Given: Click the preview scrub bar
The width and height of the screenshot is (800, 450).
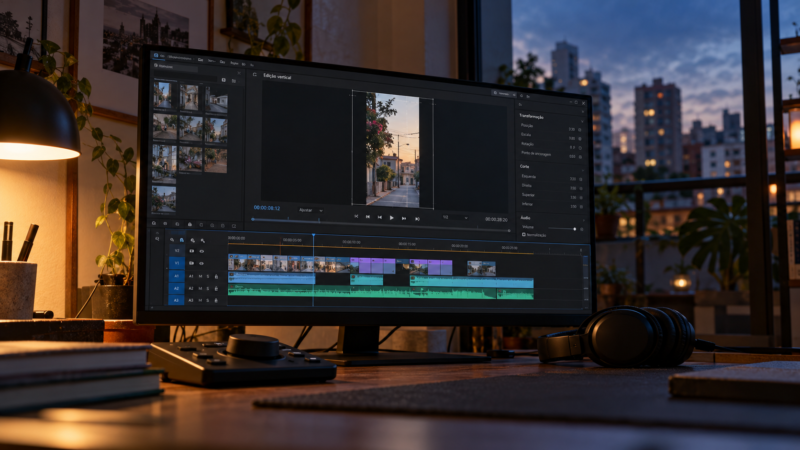Looking at the screenshot, I should click(380, 225).
